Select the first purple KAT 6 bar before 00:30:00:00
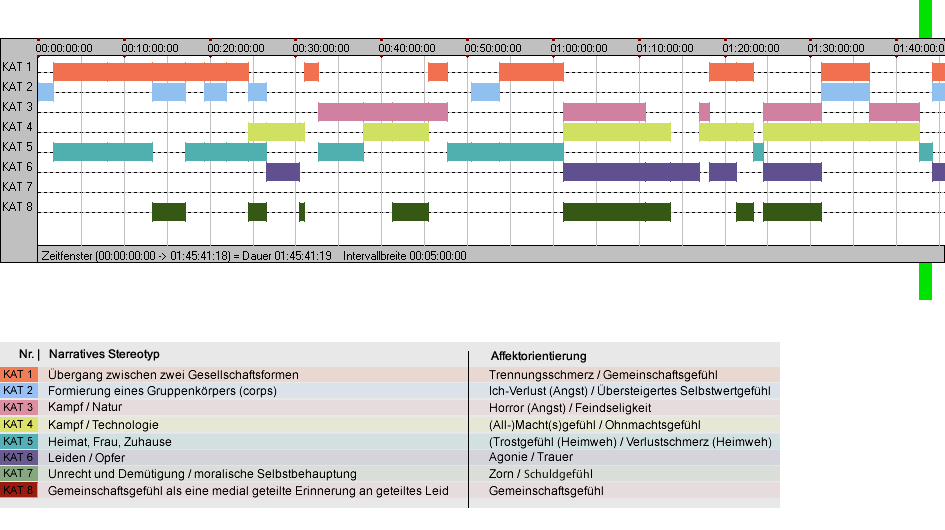Screen dimensions: 945x530 [283, 172]
